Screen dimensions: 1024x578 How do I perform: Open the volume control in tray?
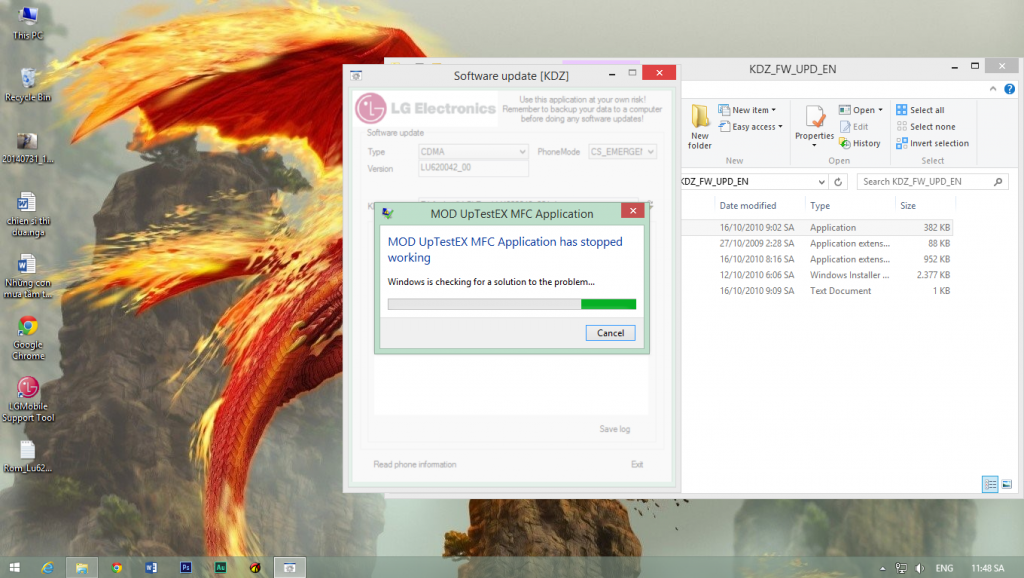920,568
